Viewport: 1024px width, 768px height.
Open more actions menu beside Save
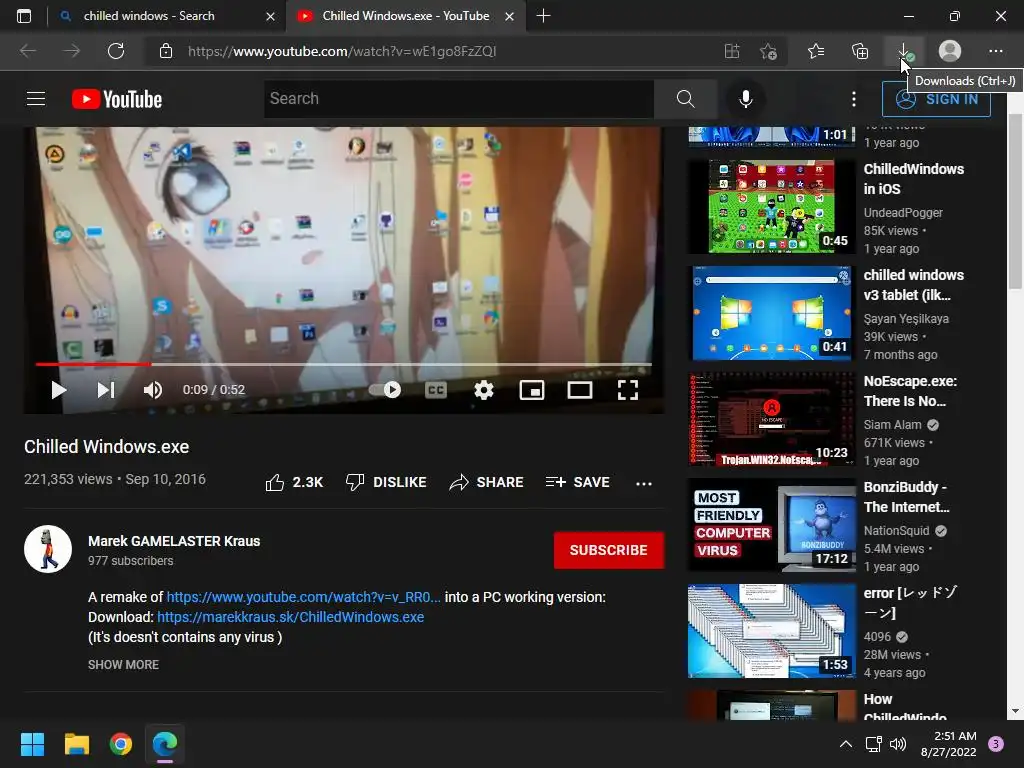pos(643,483)
